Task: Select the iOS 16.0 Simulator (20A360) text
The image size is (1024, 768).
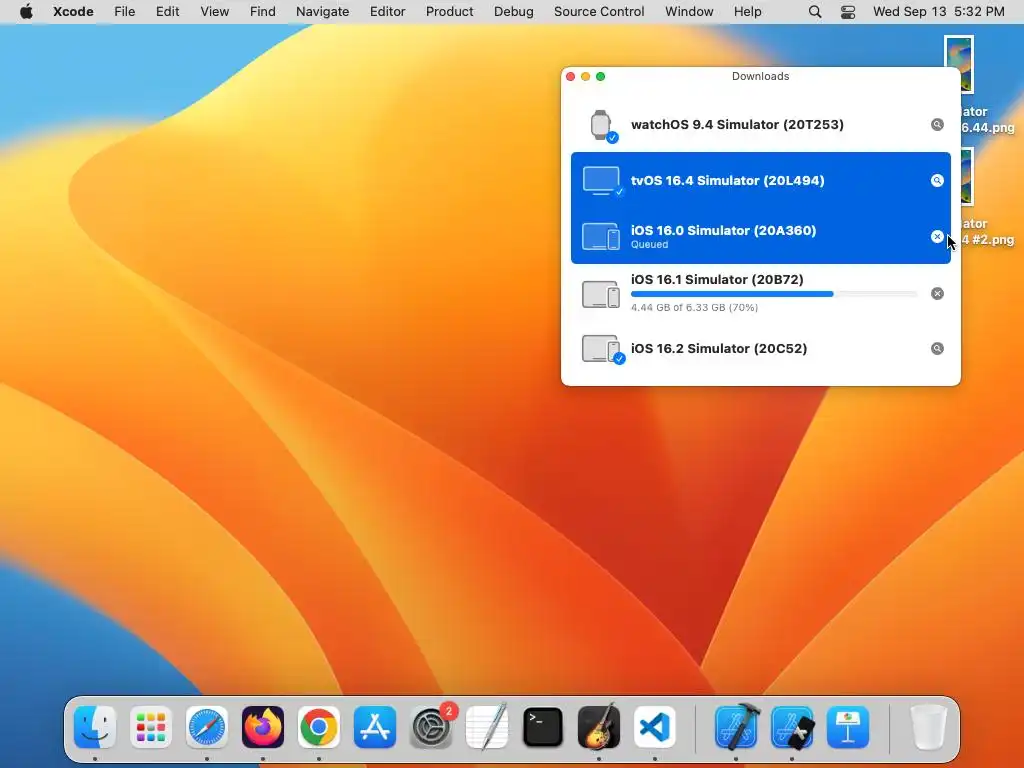Action: pyautogui.click(x=724, y=231)
